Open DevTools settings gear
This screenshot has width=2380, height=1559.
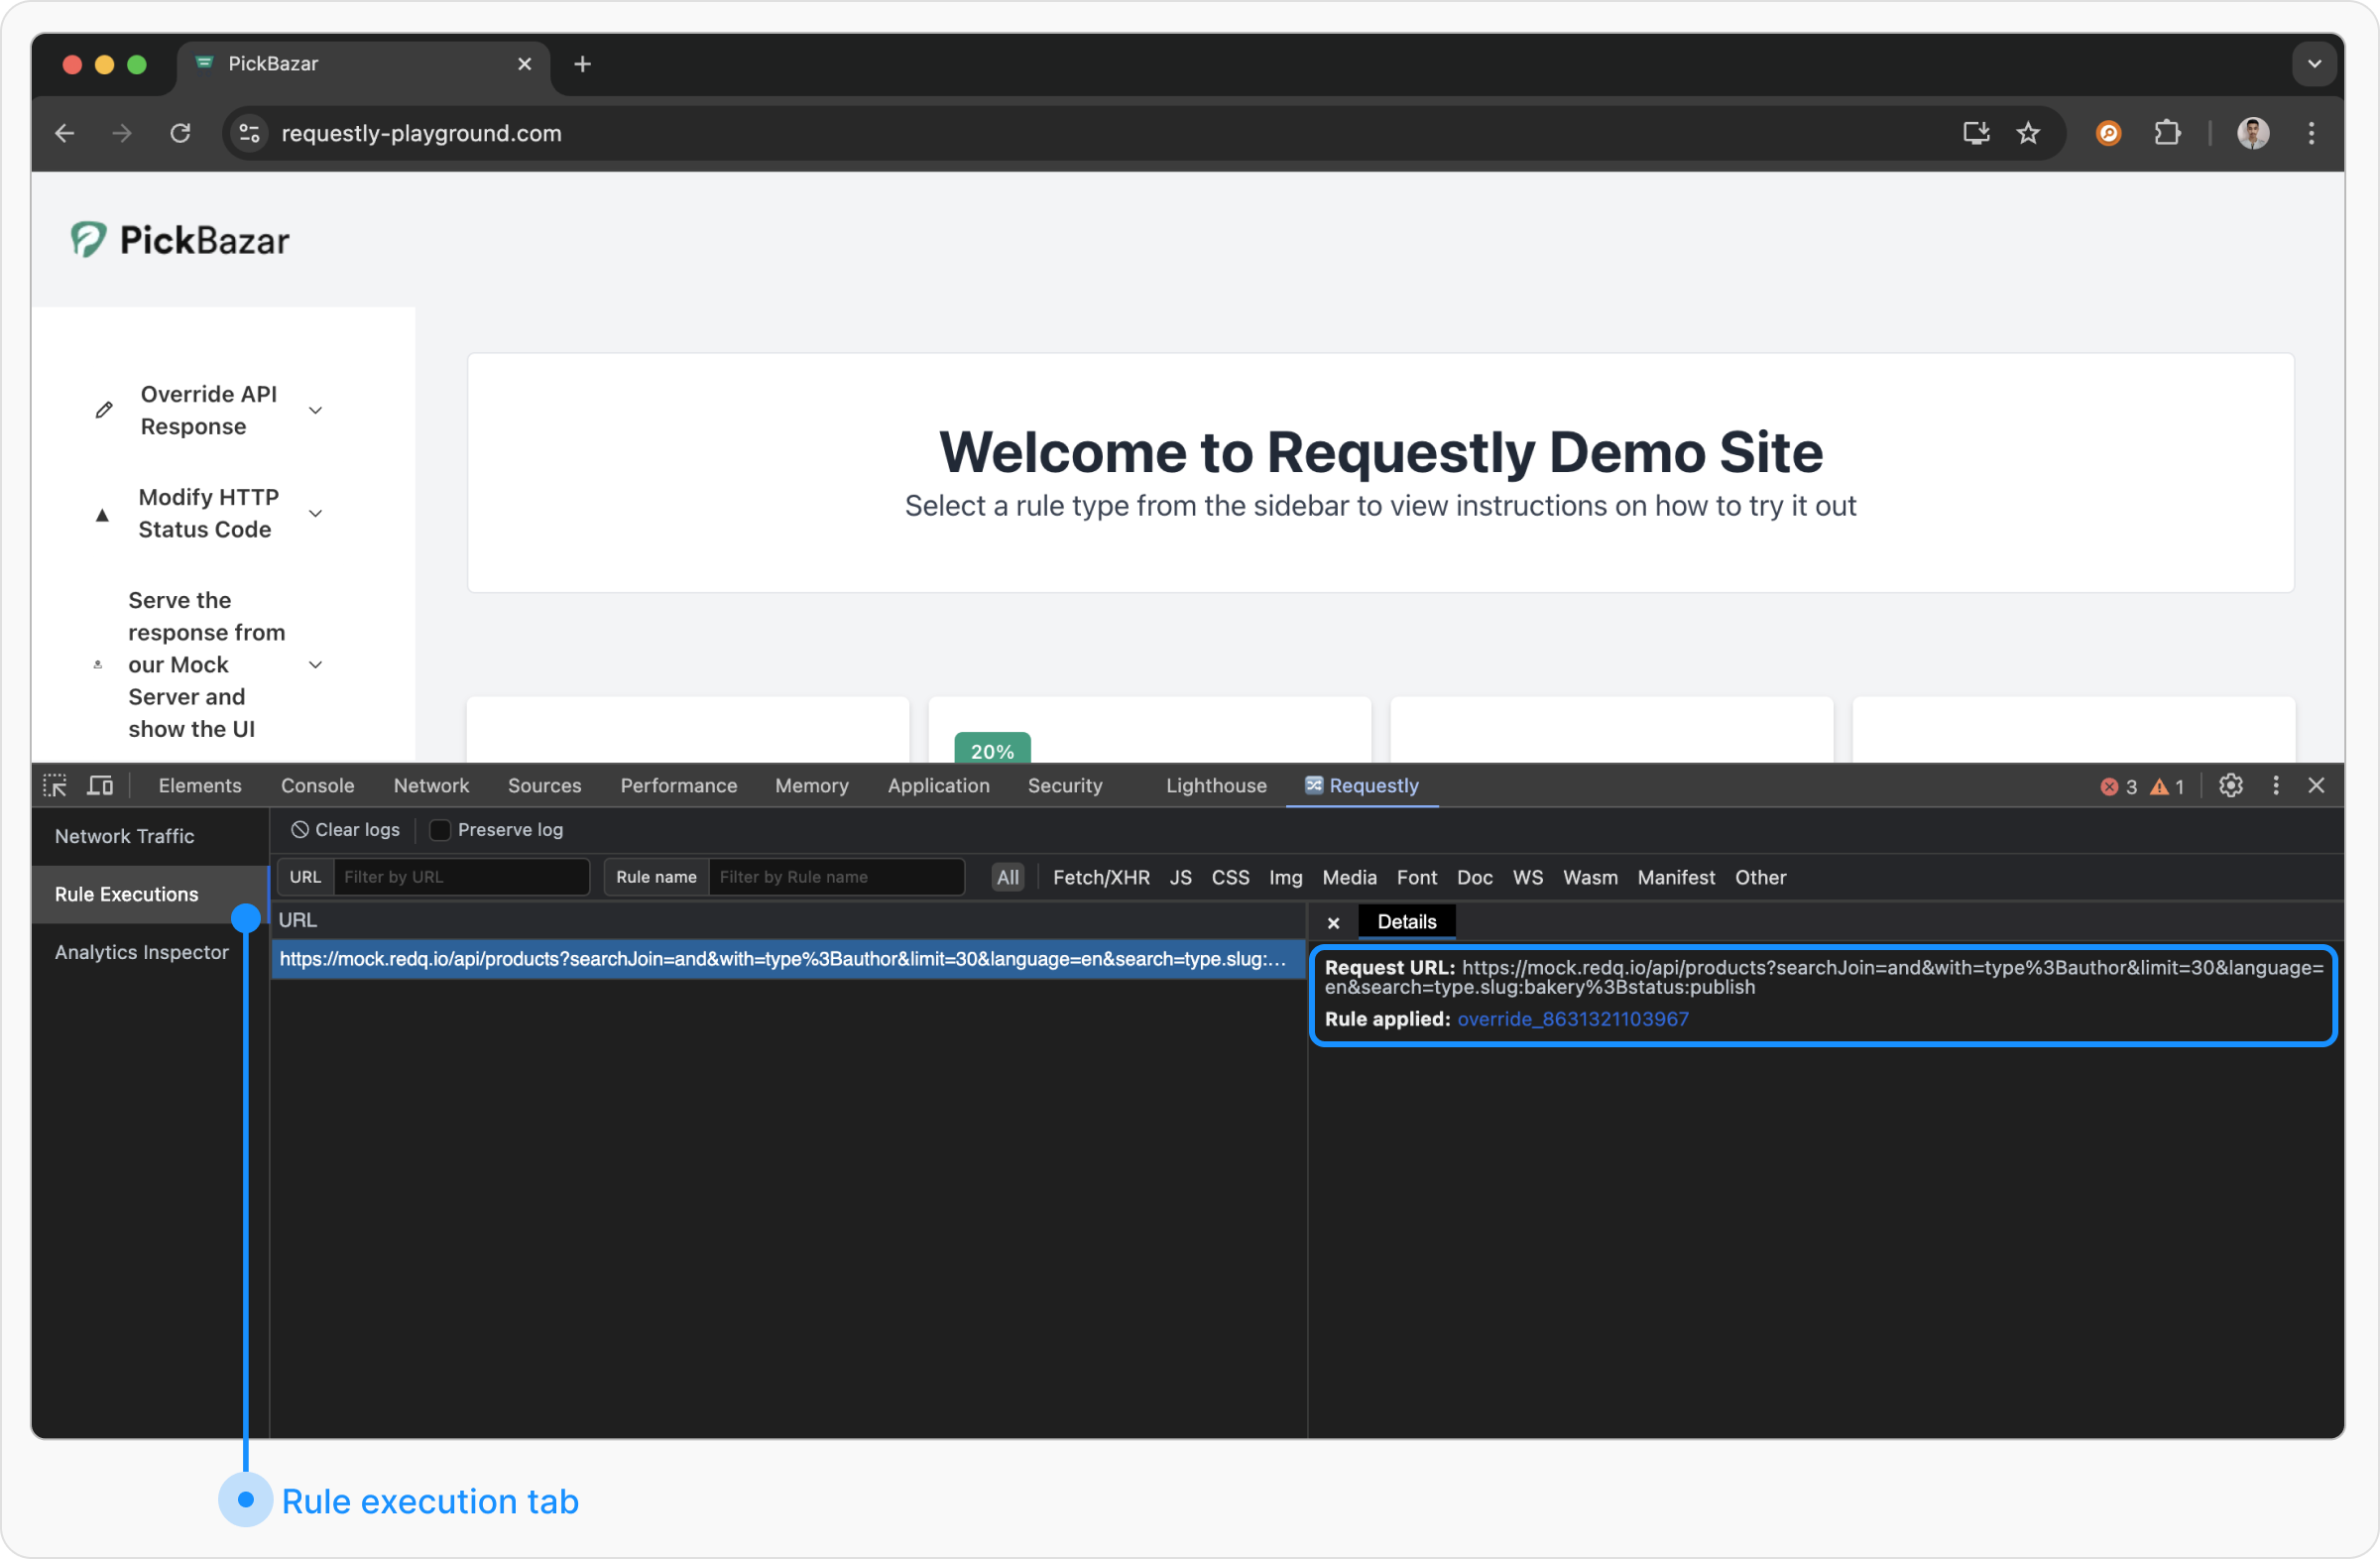coord(2230,786)
